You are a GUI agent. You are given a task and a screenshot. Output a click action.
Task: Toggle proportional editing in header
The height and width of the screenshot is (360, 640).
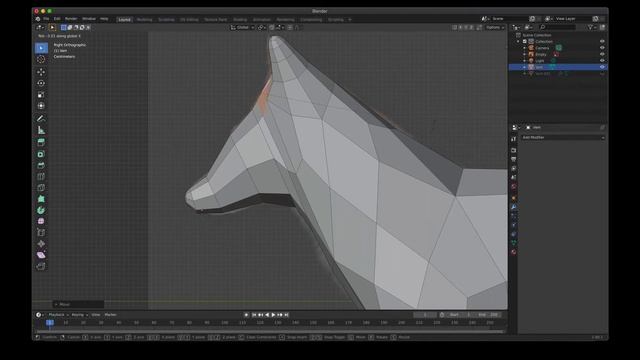[290, 27]
